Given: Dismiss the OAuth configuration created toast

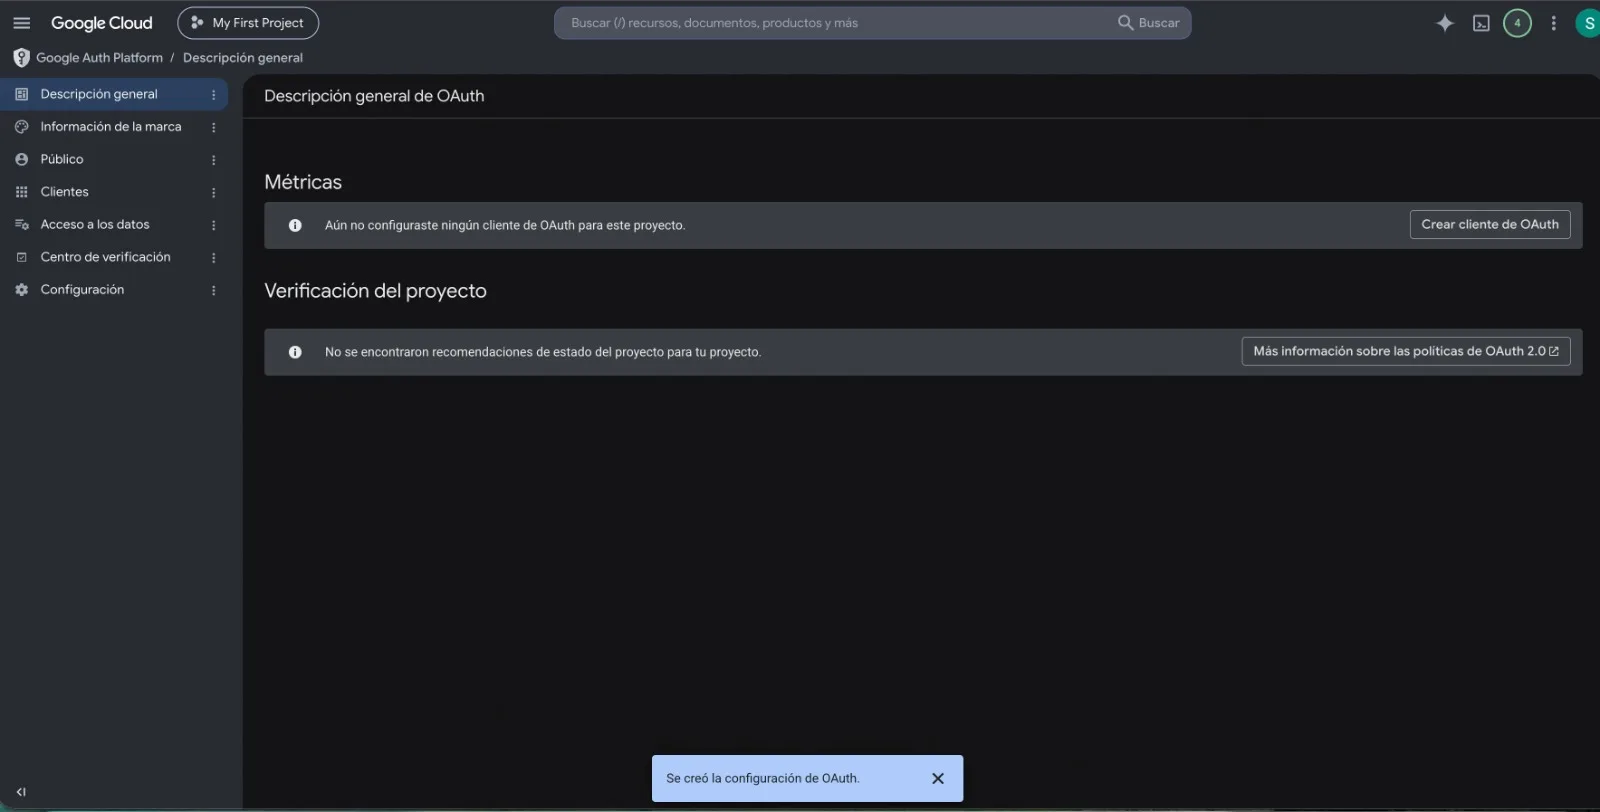Looking at the screenshot, I should pyautogui.click(x=938, y=778).
